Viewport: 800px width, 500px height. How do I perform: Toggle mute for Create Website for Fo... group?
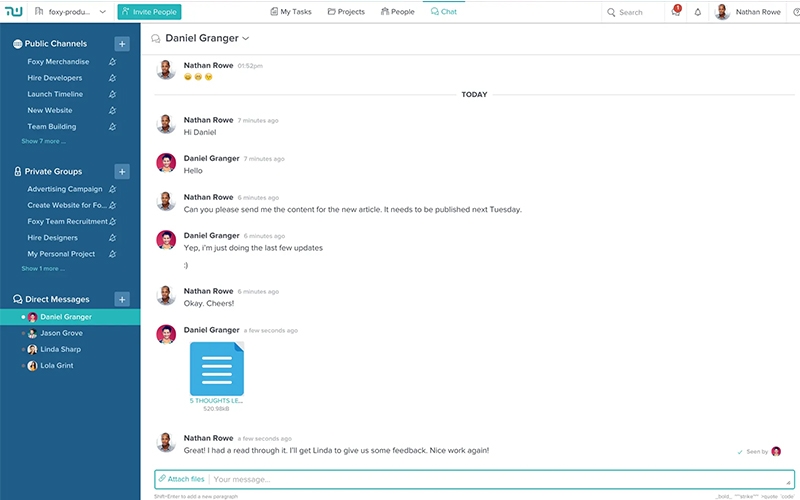click(x=112, y=206)
